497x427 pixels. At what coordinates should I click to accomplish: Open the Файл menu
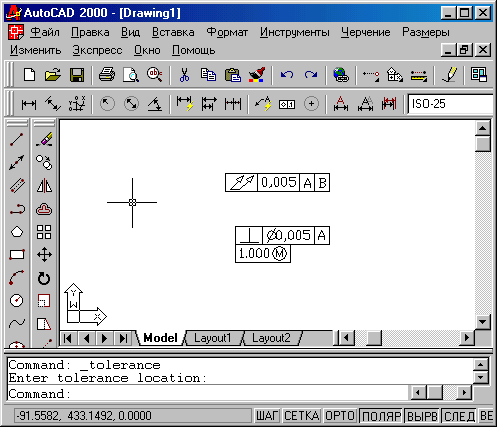(45, 32)
